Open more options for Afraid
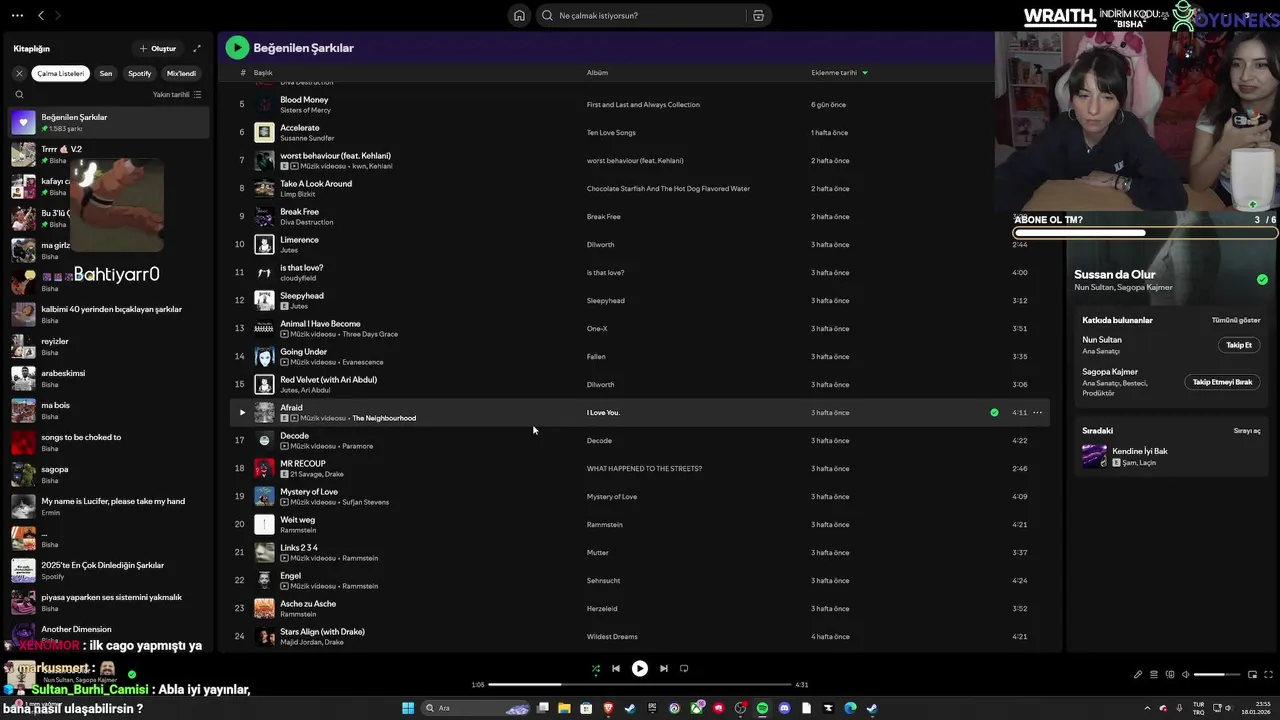Viewport: 1280px width, 720px height. coord(1037,412)
